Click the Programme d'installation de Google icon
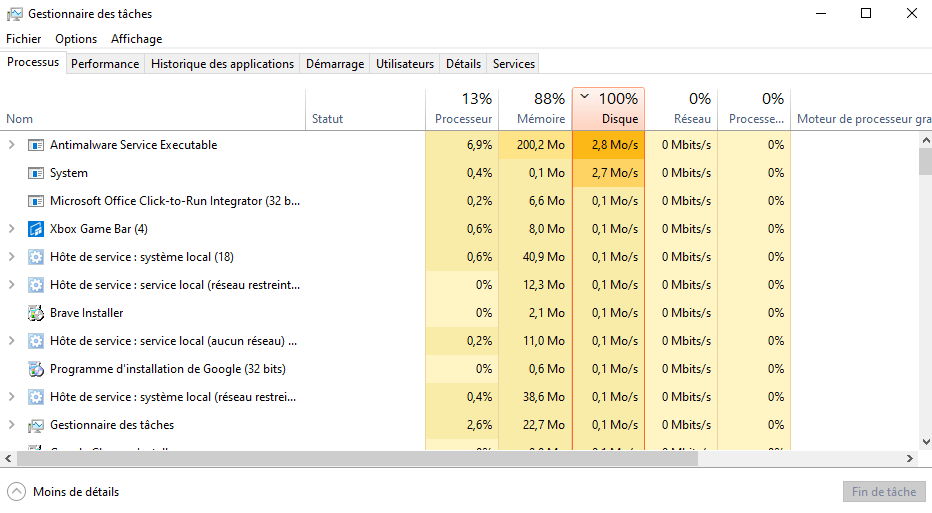This screenshot has height=513, width=932. pos(36,369)
